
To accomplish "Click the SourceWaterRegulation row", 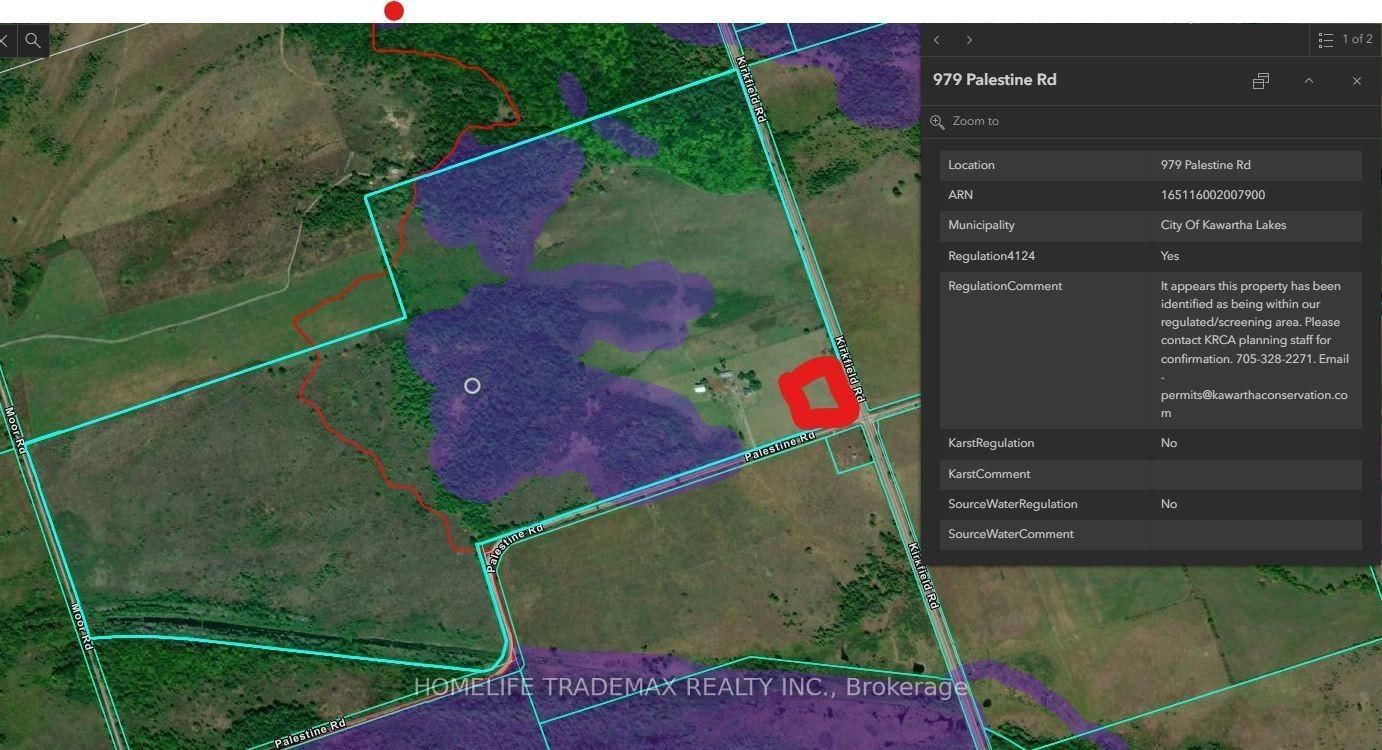I will pyautogui.click(x=1150, y=504).
